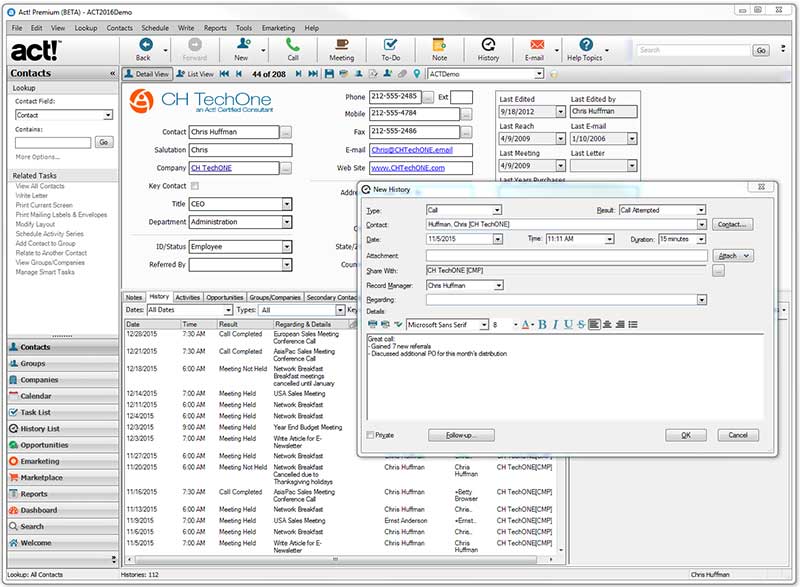The height and width of the screenshot is (587, 800).
Task: Click the To-Do checkmark icon
Action: (x=390, y=45)
